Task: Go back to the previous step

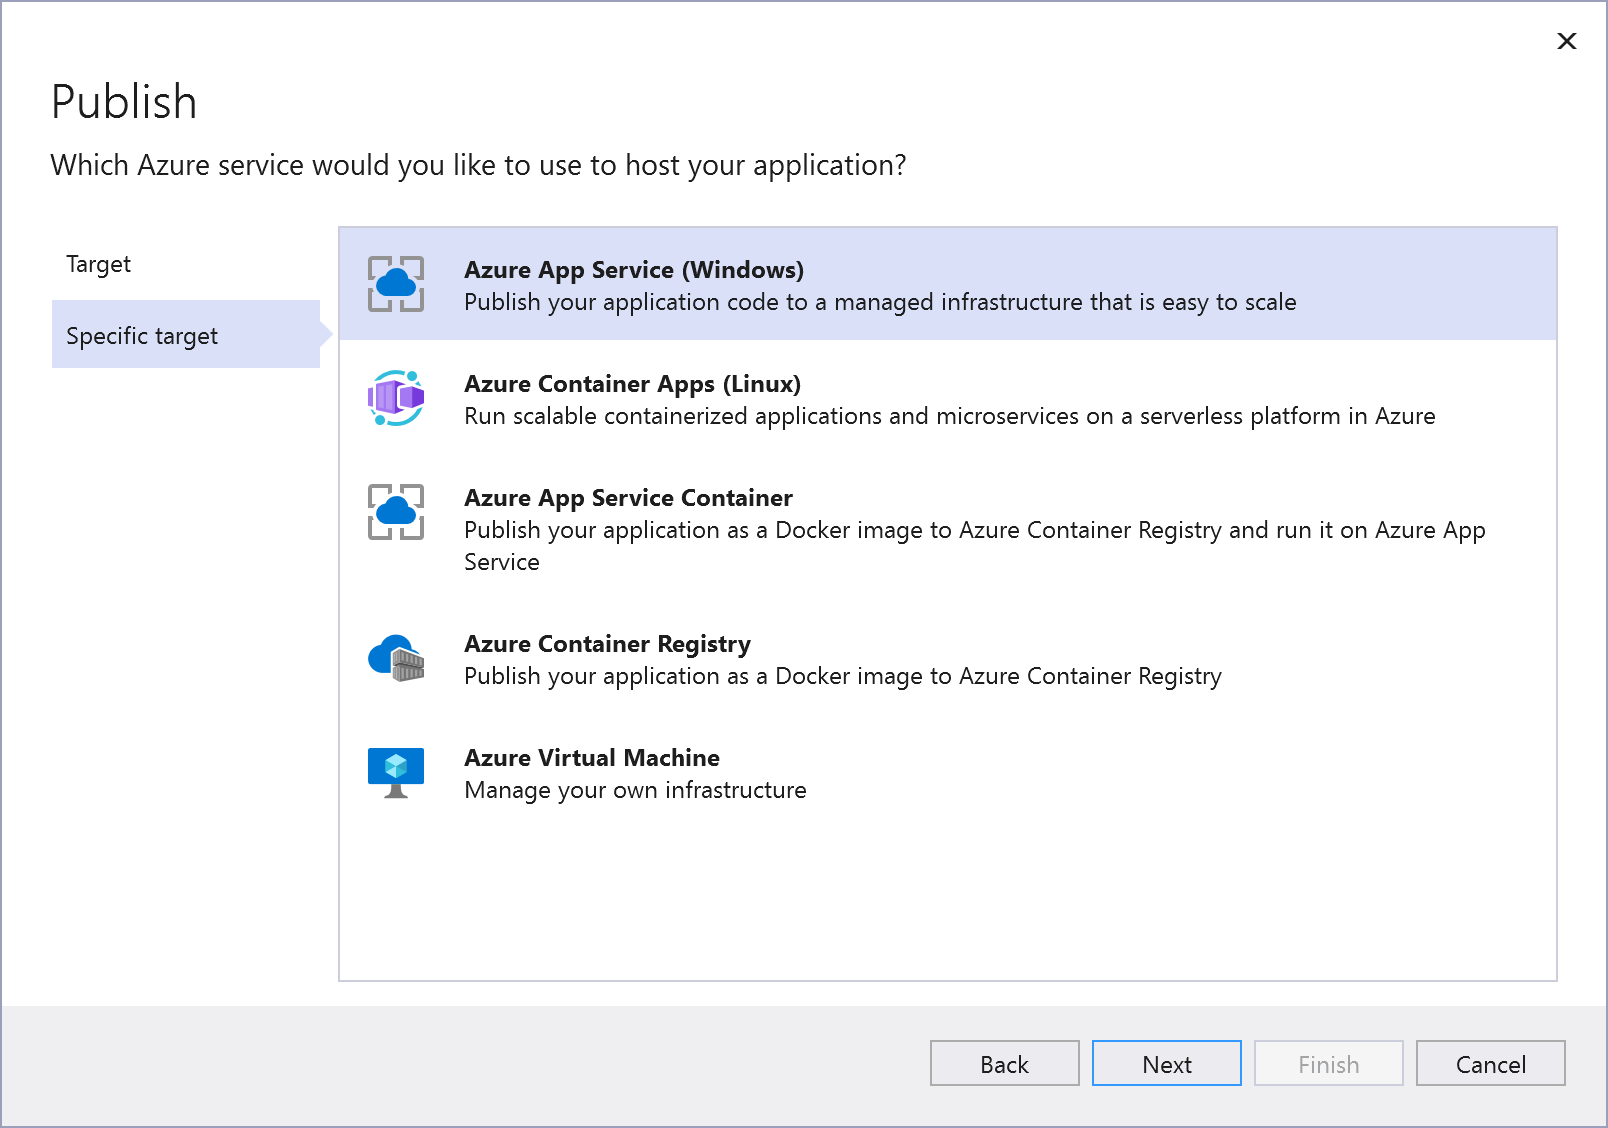Action: [1004, 1063]
